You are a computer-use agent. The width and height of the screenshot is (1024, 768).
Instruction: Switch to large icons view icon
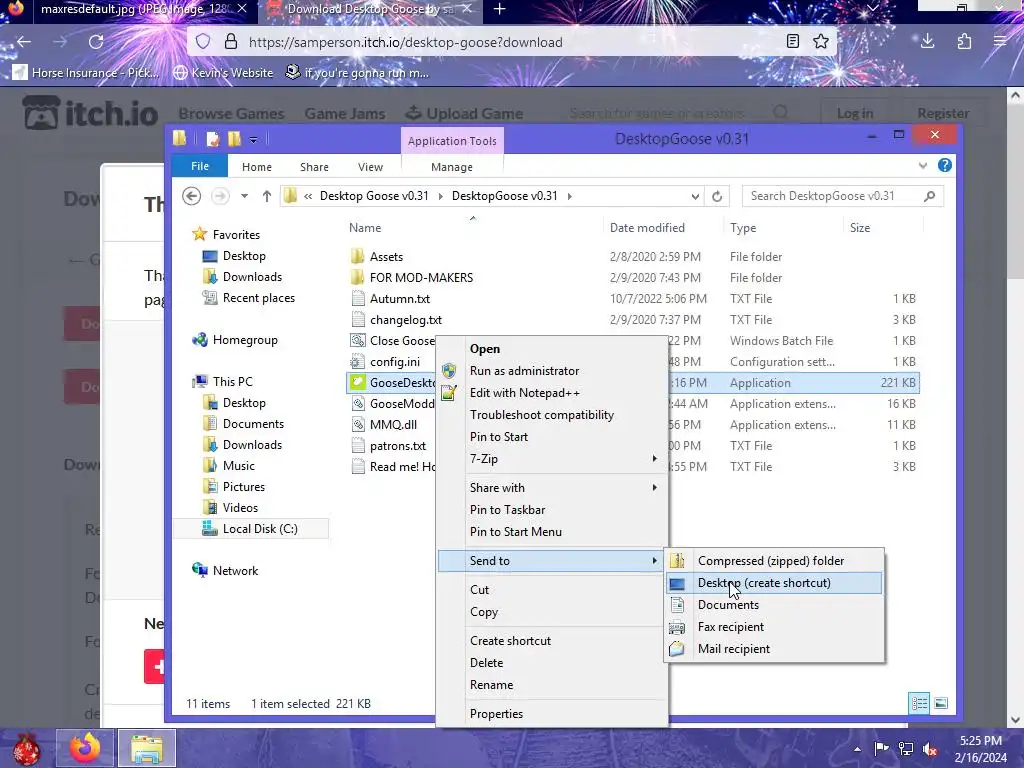pos(941,703)
